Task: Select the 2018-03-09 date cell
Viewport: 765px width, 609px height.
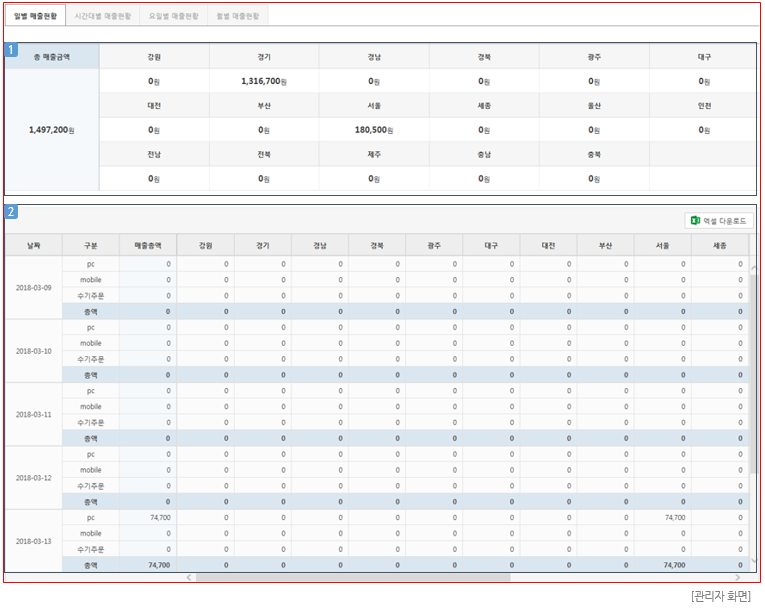Action: coord(33,287)
